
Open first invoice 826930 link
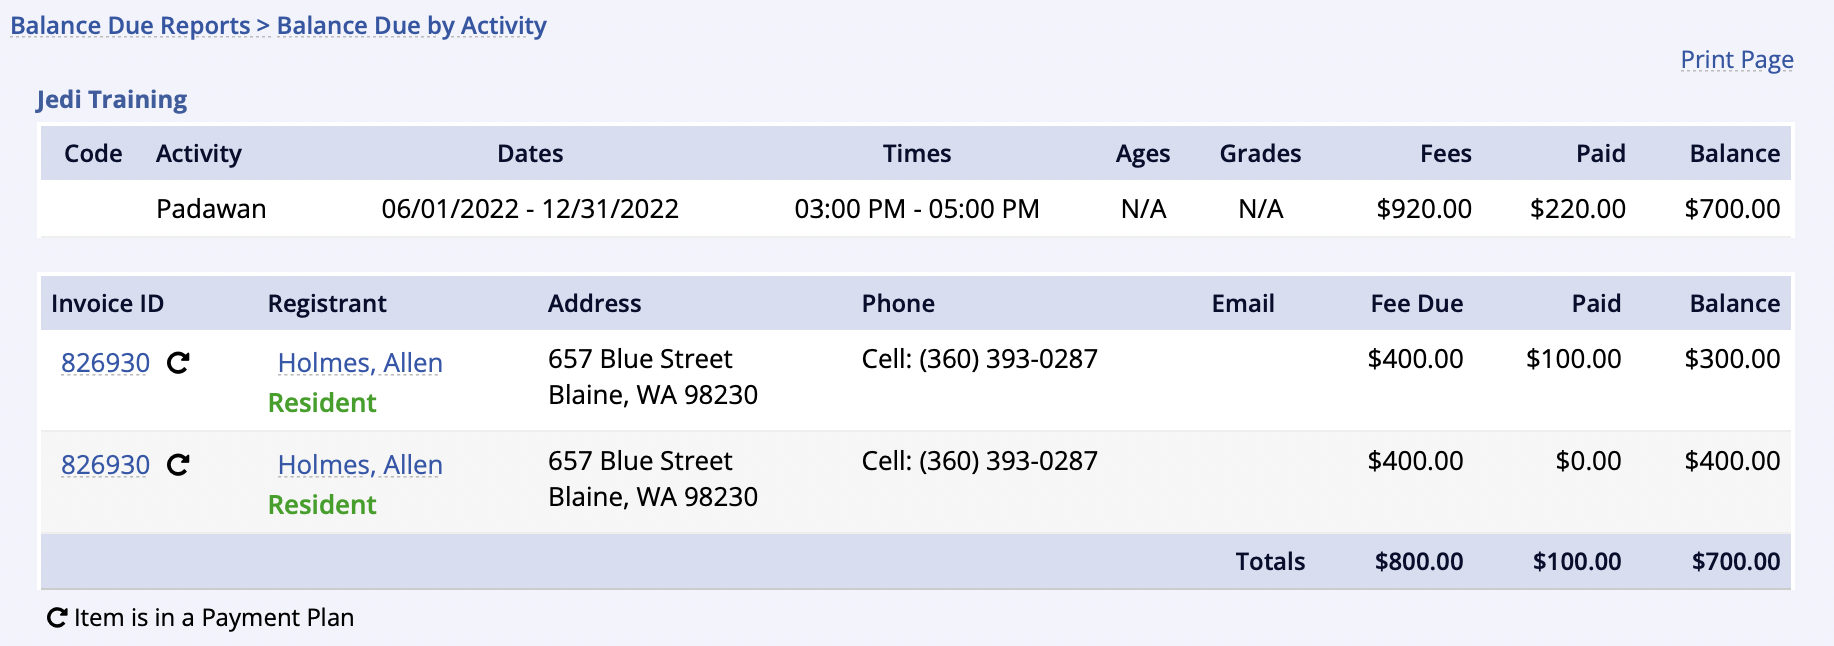point(105,363)
